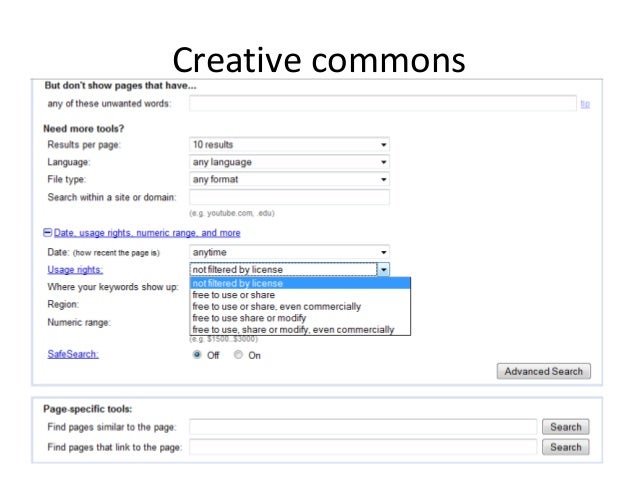Image resolution: width=638 pixels, height=479 pixels.
Task: Click the 'Numeric range:' label
Action: click(x=79, y=322)
